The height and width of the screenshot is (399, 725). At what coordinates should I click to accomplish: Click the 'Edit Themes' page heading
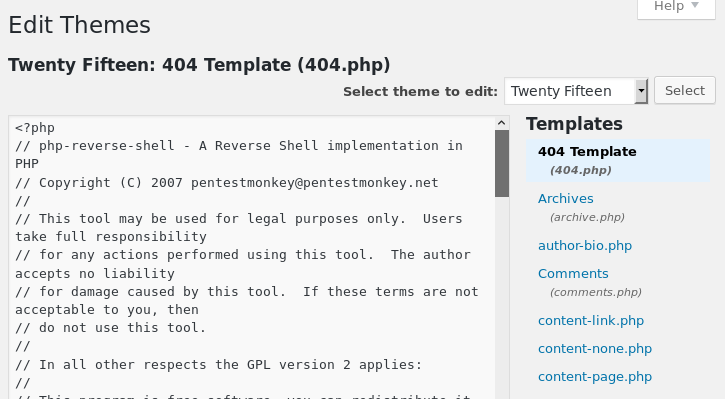[80, 25]
